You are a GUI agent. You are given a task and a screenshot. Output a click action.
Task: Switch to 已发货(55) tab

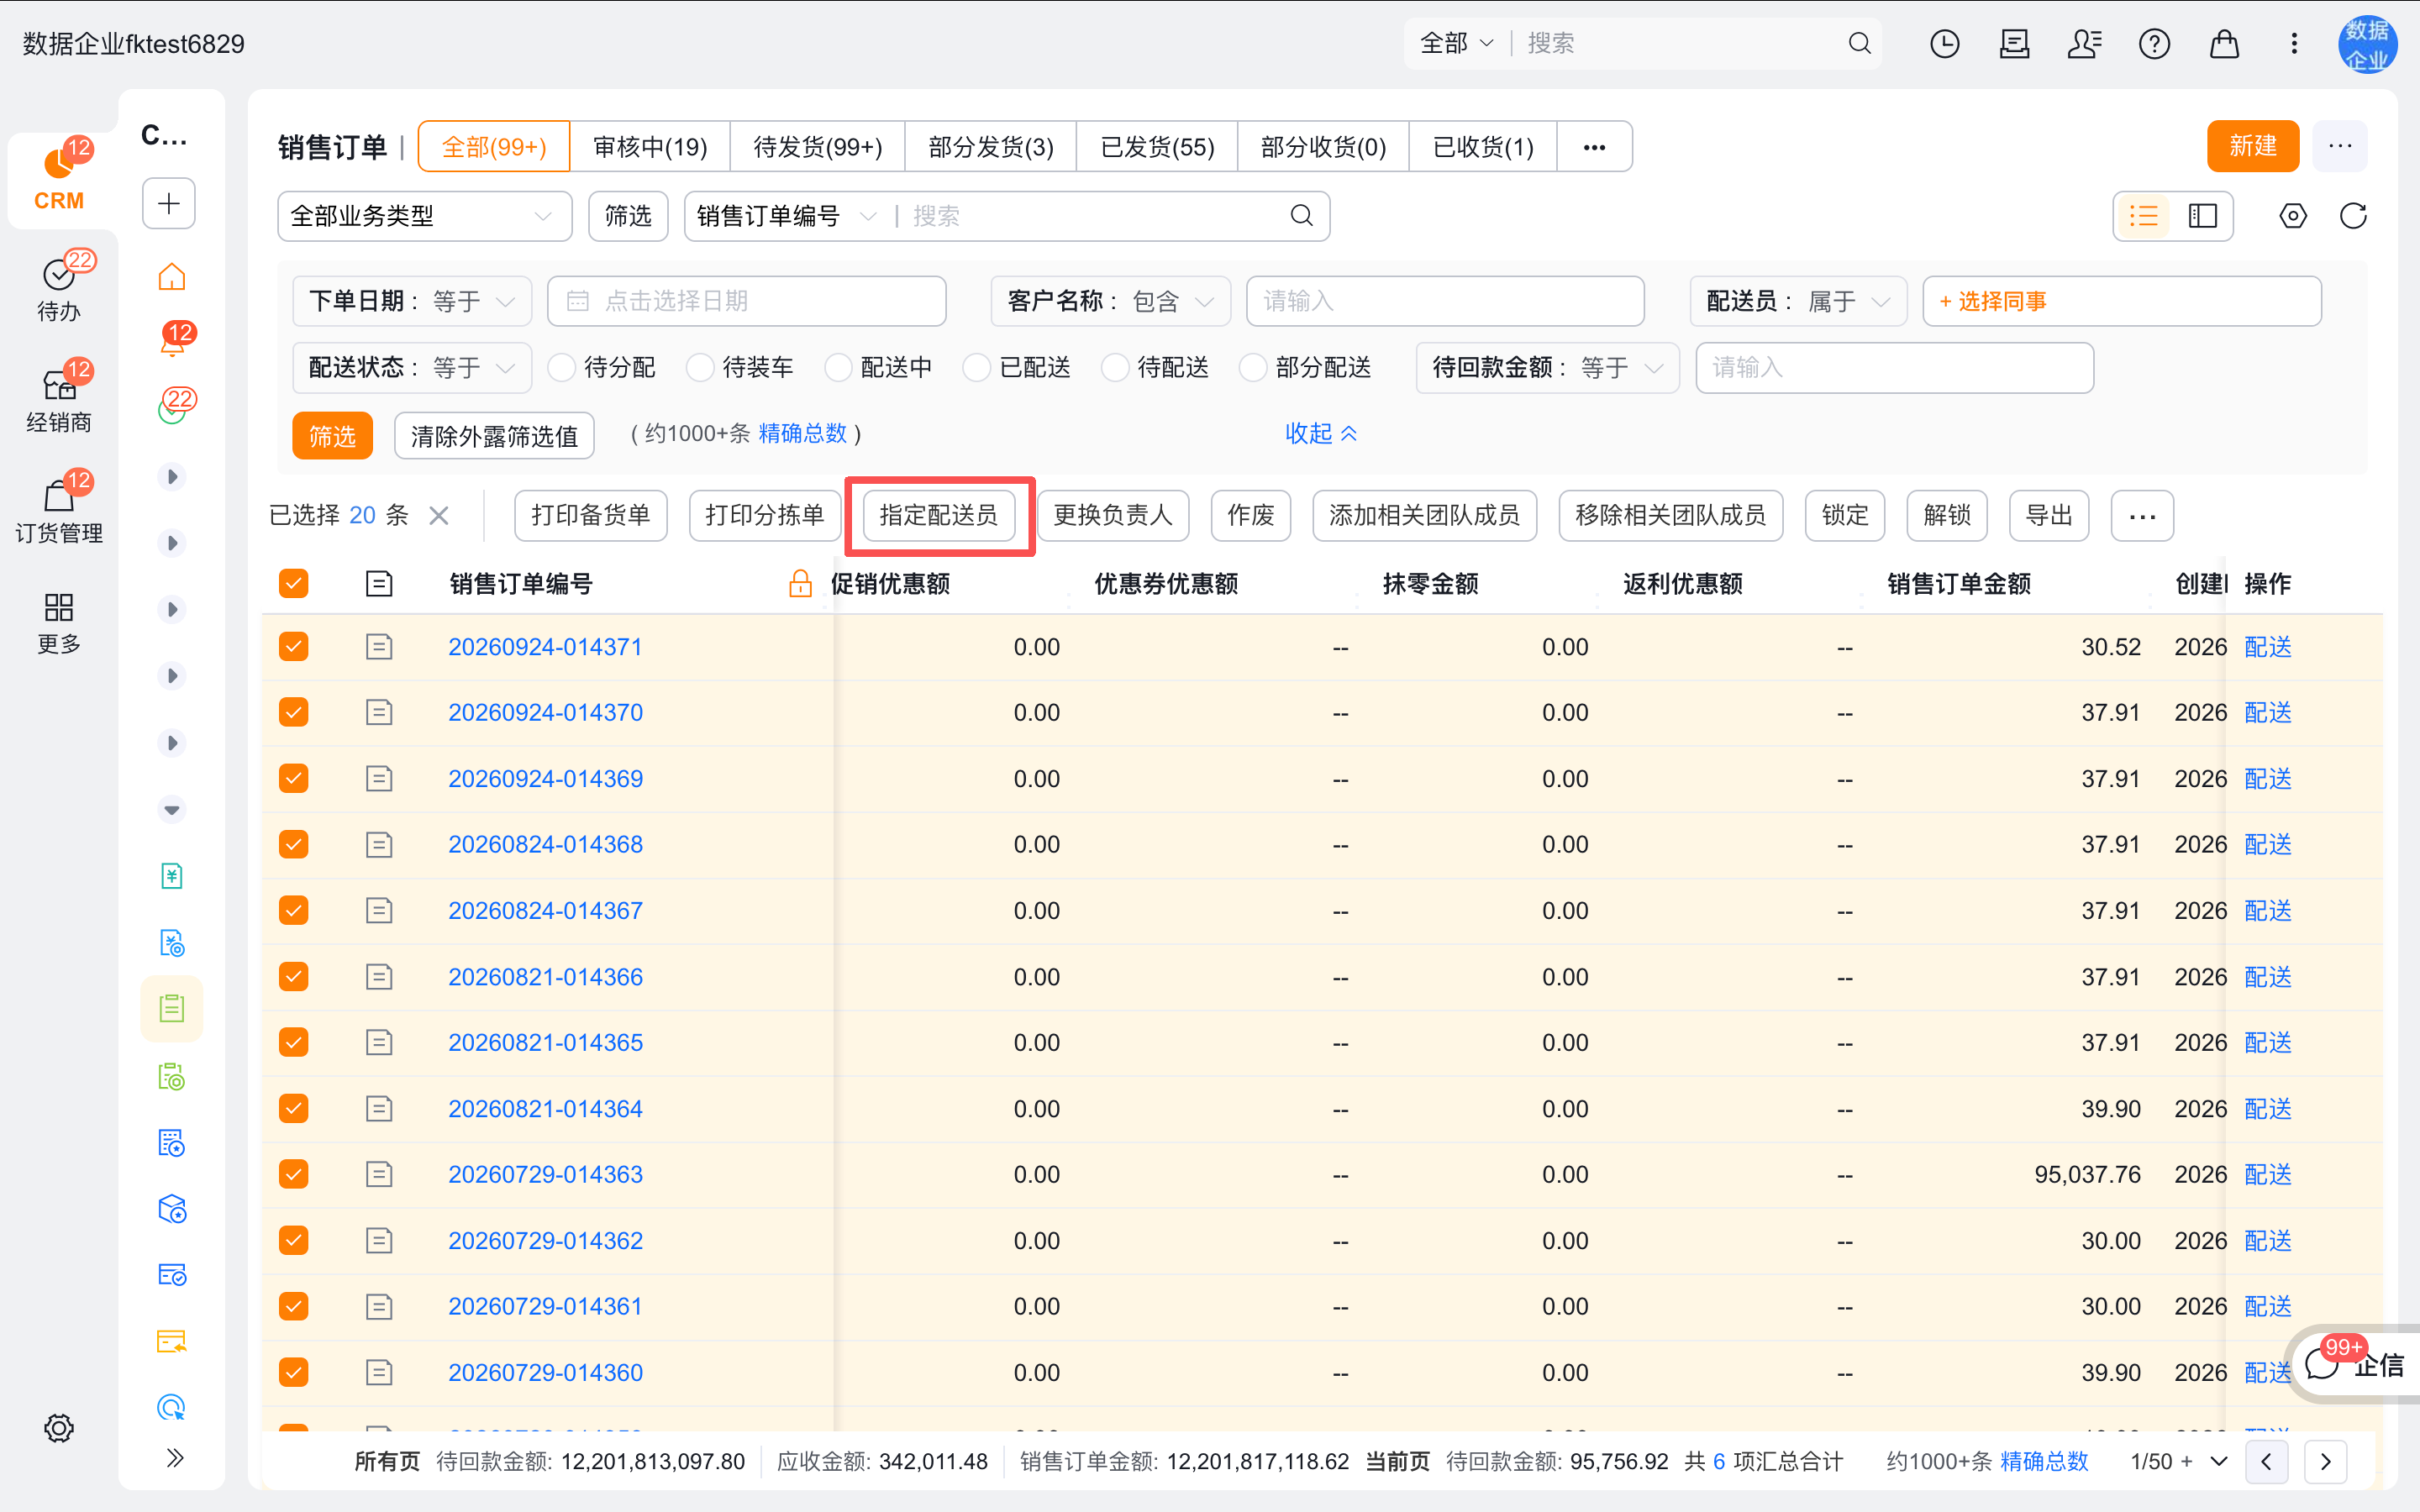click(x=1157, y=147)
